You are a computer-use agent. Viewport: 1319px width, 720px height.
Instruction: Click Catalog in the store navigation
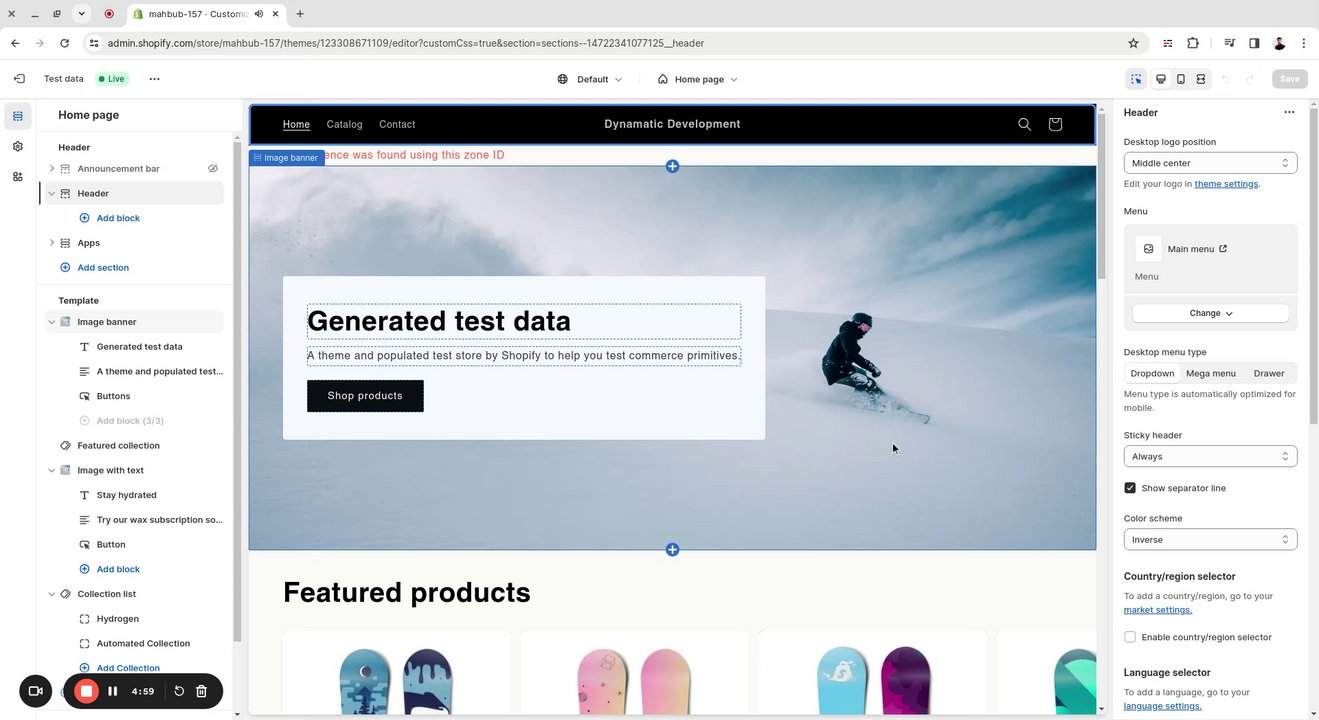(x=344, y=124)
